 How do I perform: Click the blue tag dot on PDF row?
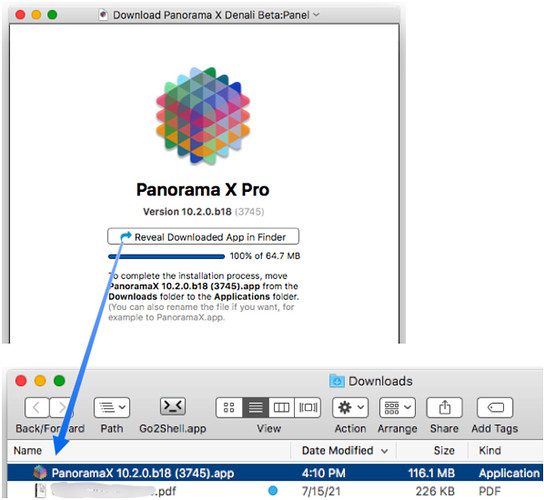click(x=273, y=491)
